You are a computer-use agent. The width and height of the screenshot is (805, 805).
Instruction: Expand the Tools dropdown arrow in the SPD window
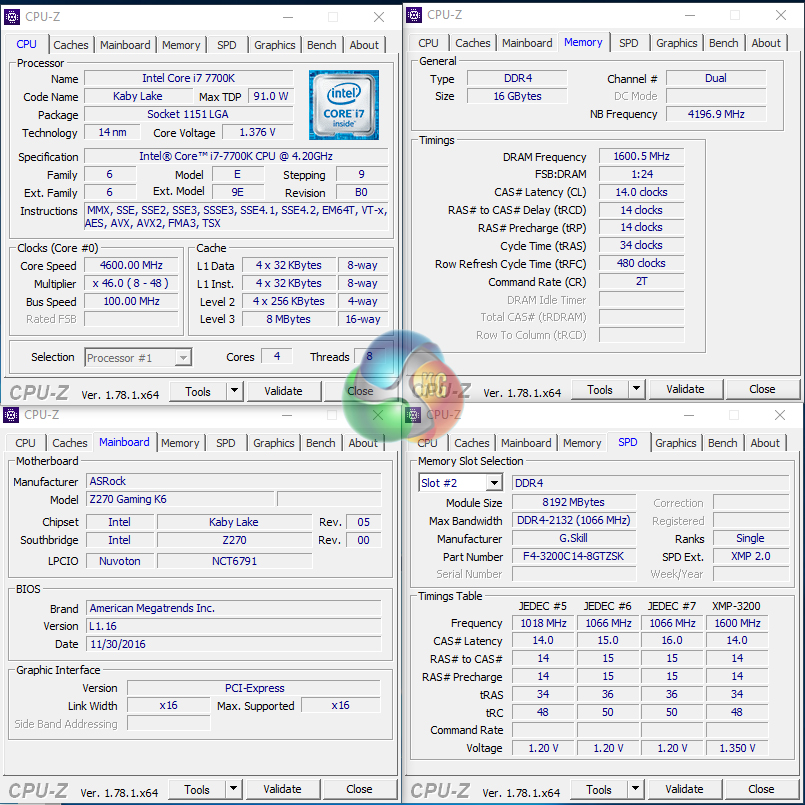(x=636, y=789)
